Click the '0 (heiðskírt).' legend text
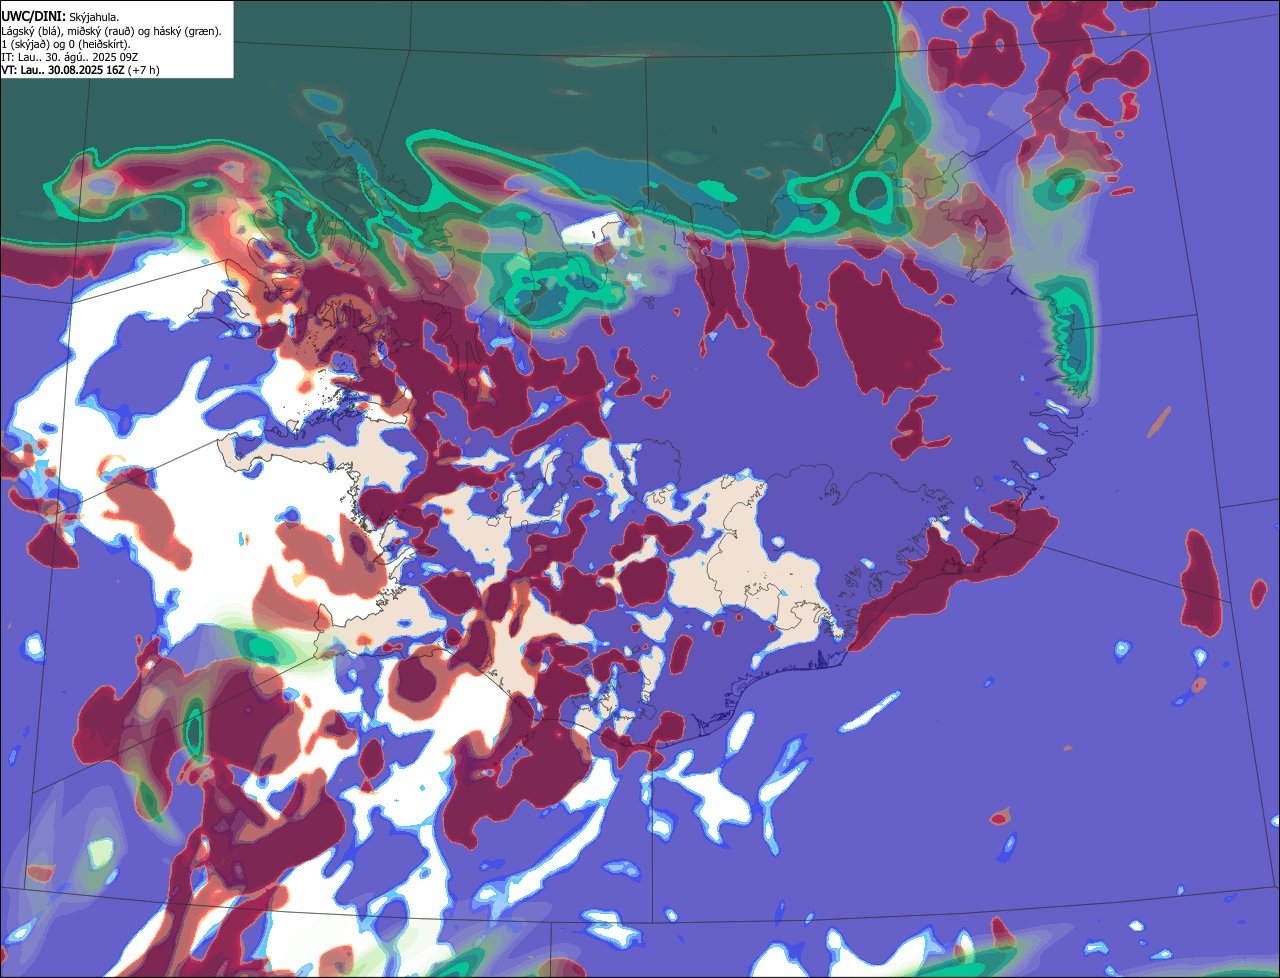Image resolution: width=1280 pixels, height=978 pixels. click(99, 45)
